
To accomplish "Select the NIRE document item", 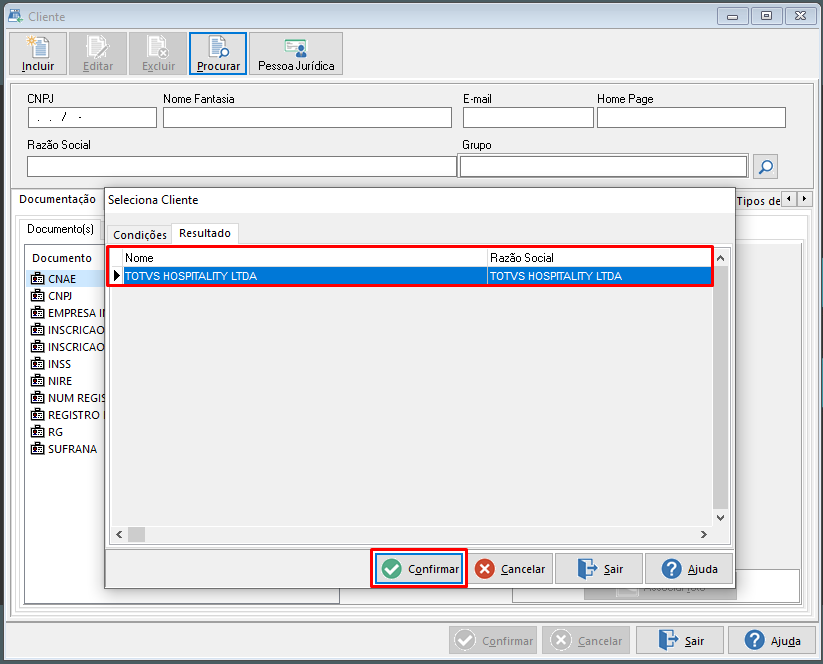I will pos(51,381).
